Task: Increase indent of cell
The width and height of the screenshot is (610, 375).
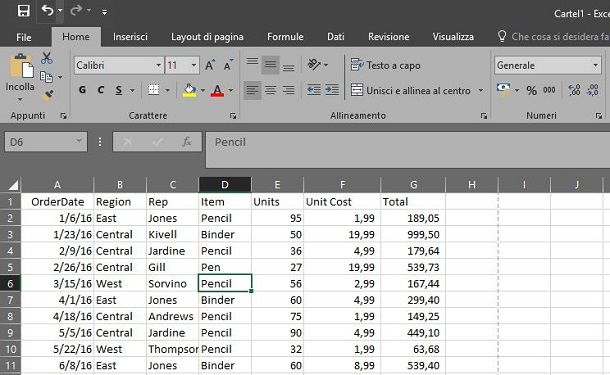Action: [332, 90]
